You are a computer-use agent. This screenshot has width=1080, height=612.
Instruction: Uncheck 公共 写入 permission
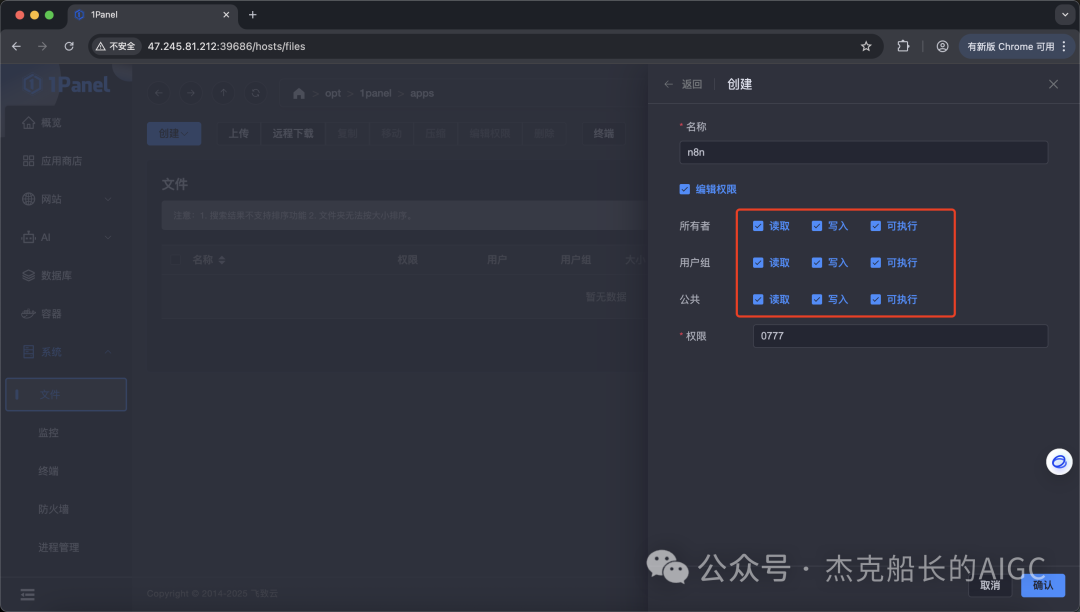click(x=817, y=299)
